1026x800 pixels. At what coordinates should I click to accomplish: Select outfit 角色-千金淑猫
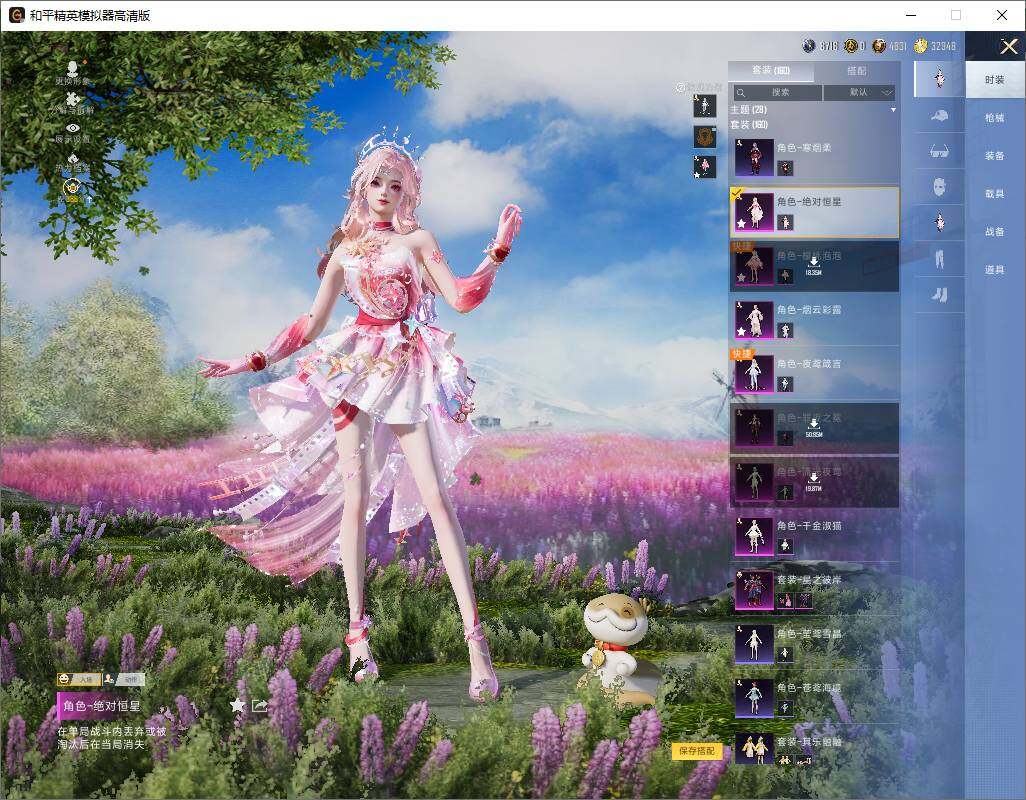(x=814, y=536)
